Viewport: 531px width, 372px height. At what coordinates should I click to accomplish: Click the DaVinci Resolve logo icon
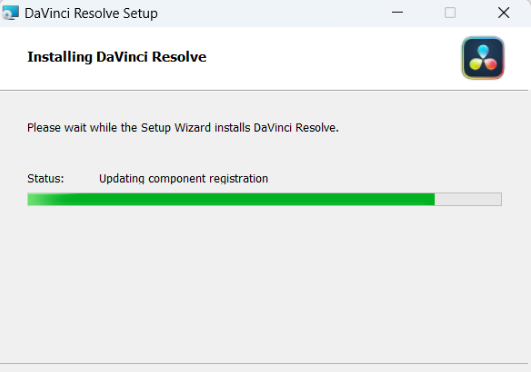(483, 58)
